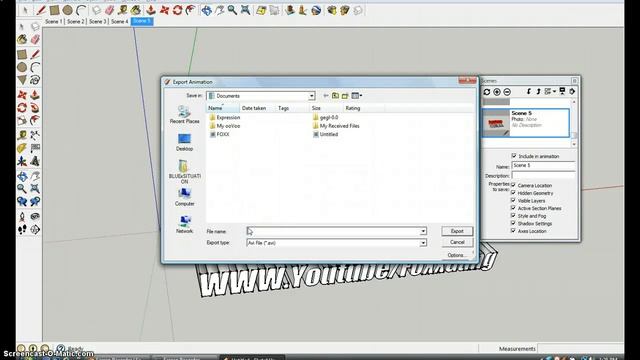The width and height of the screenshot is (640, 360).
Task: Select the Scale tool in left toolbar
Action: [x=22, y=120]
